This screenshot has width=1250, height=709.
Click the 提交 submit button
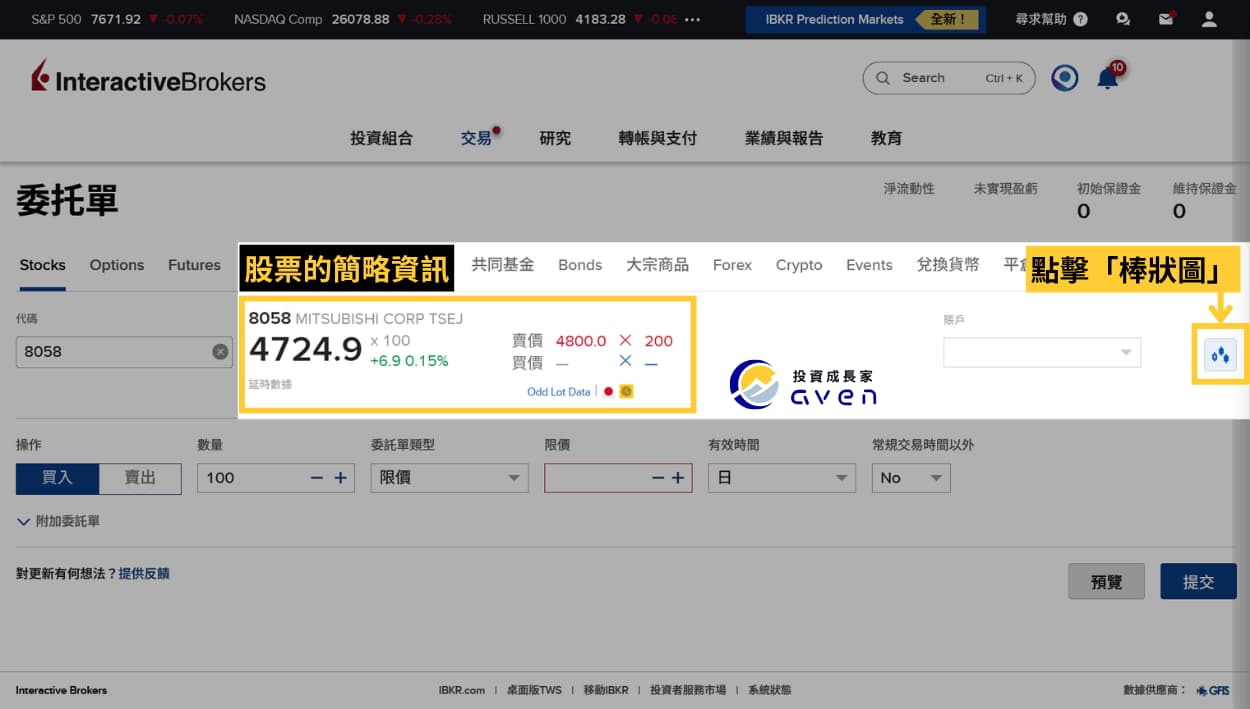(x=1198, y=581)
